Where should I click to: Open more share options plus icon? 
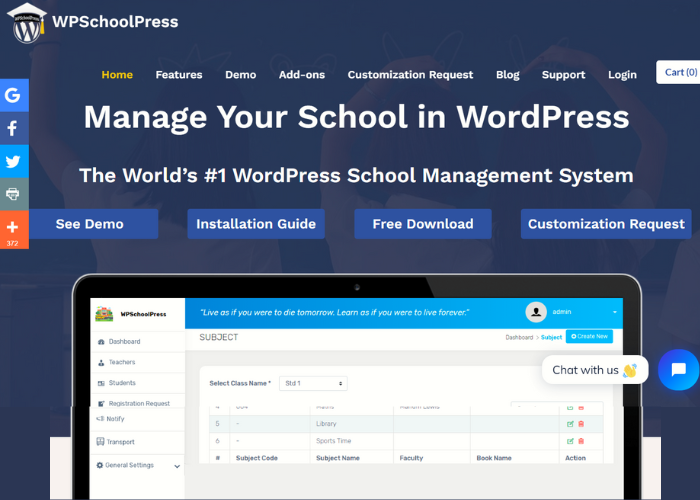(x=13, y=227)
